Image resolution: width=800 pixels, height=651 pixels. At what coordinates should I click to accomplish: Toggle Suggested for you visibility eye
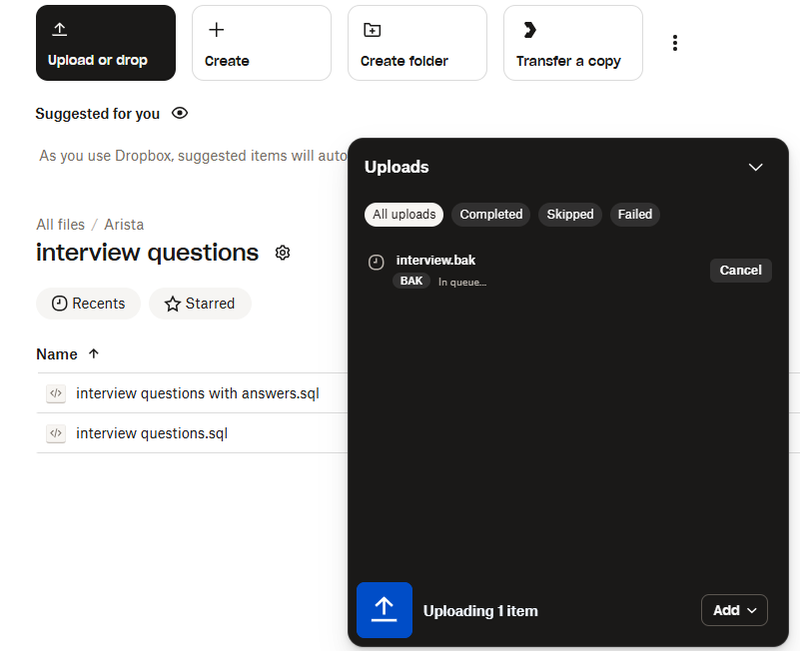point(180,113)
